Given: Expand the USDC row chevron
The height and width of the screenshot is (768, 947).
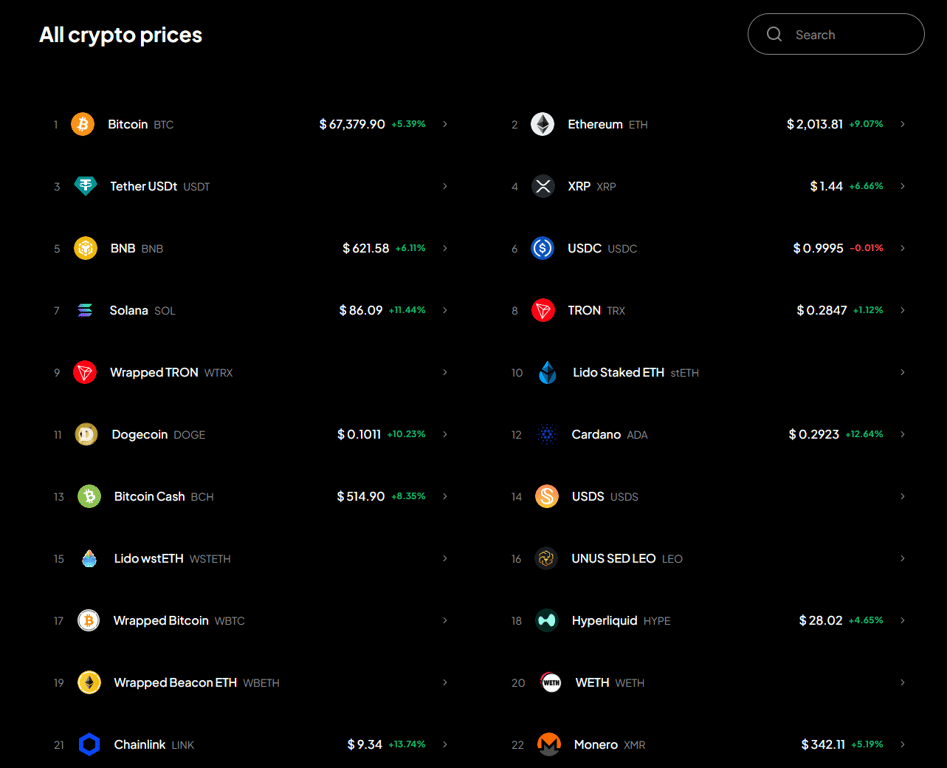Looking at the screenshot, I should (x=902, y=248).
